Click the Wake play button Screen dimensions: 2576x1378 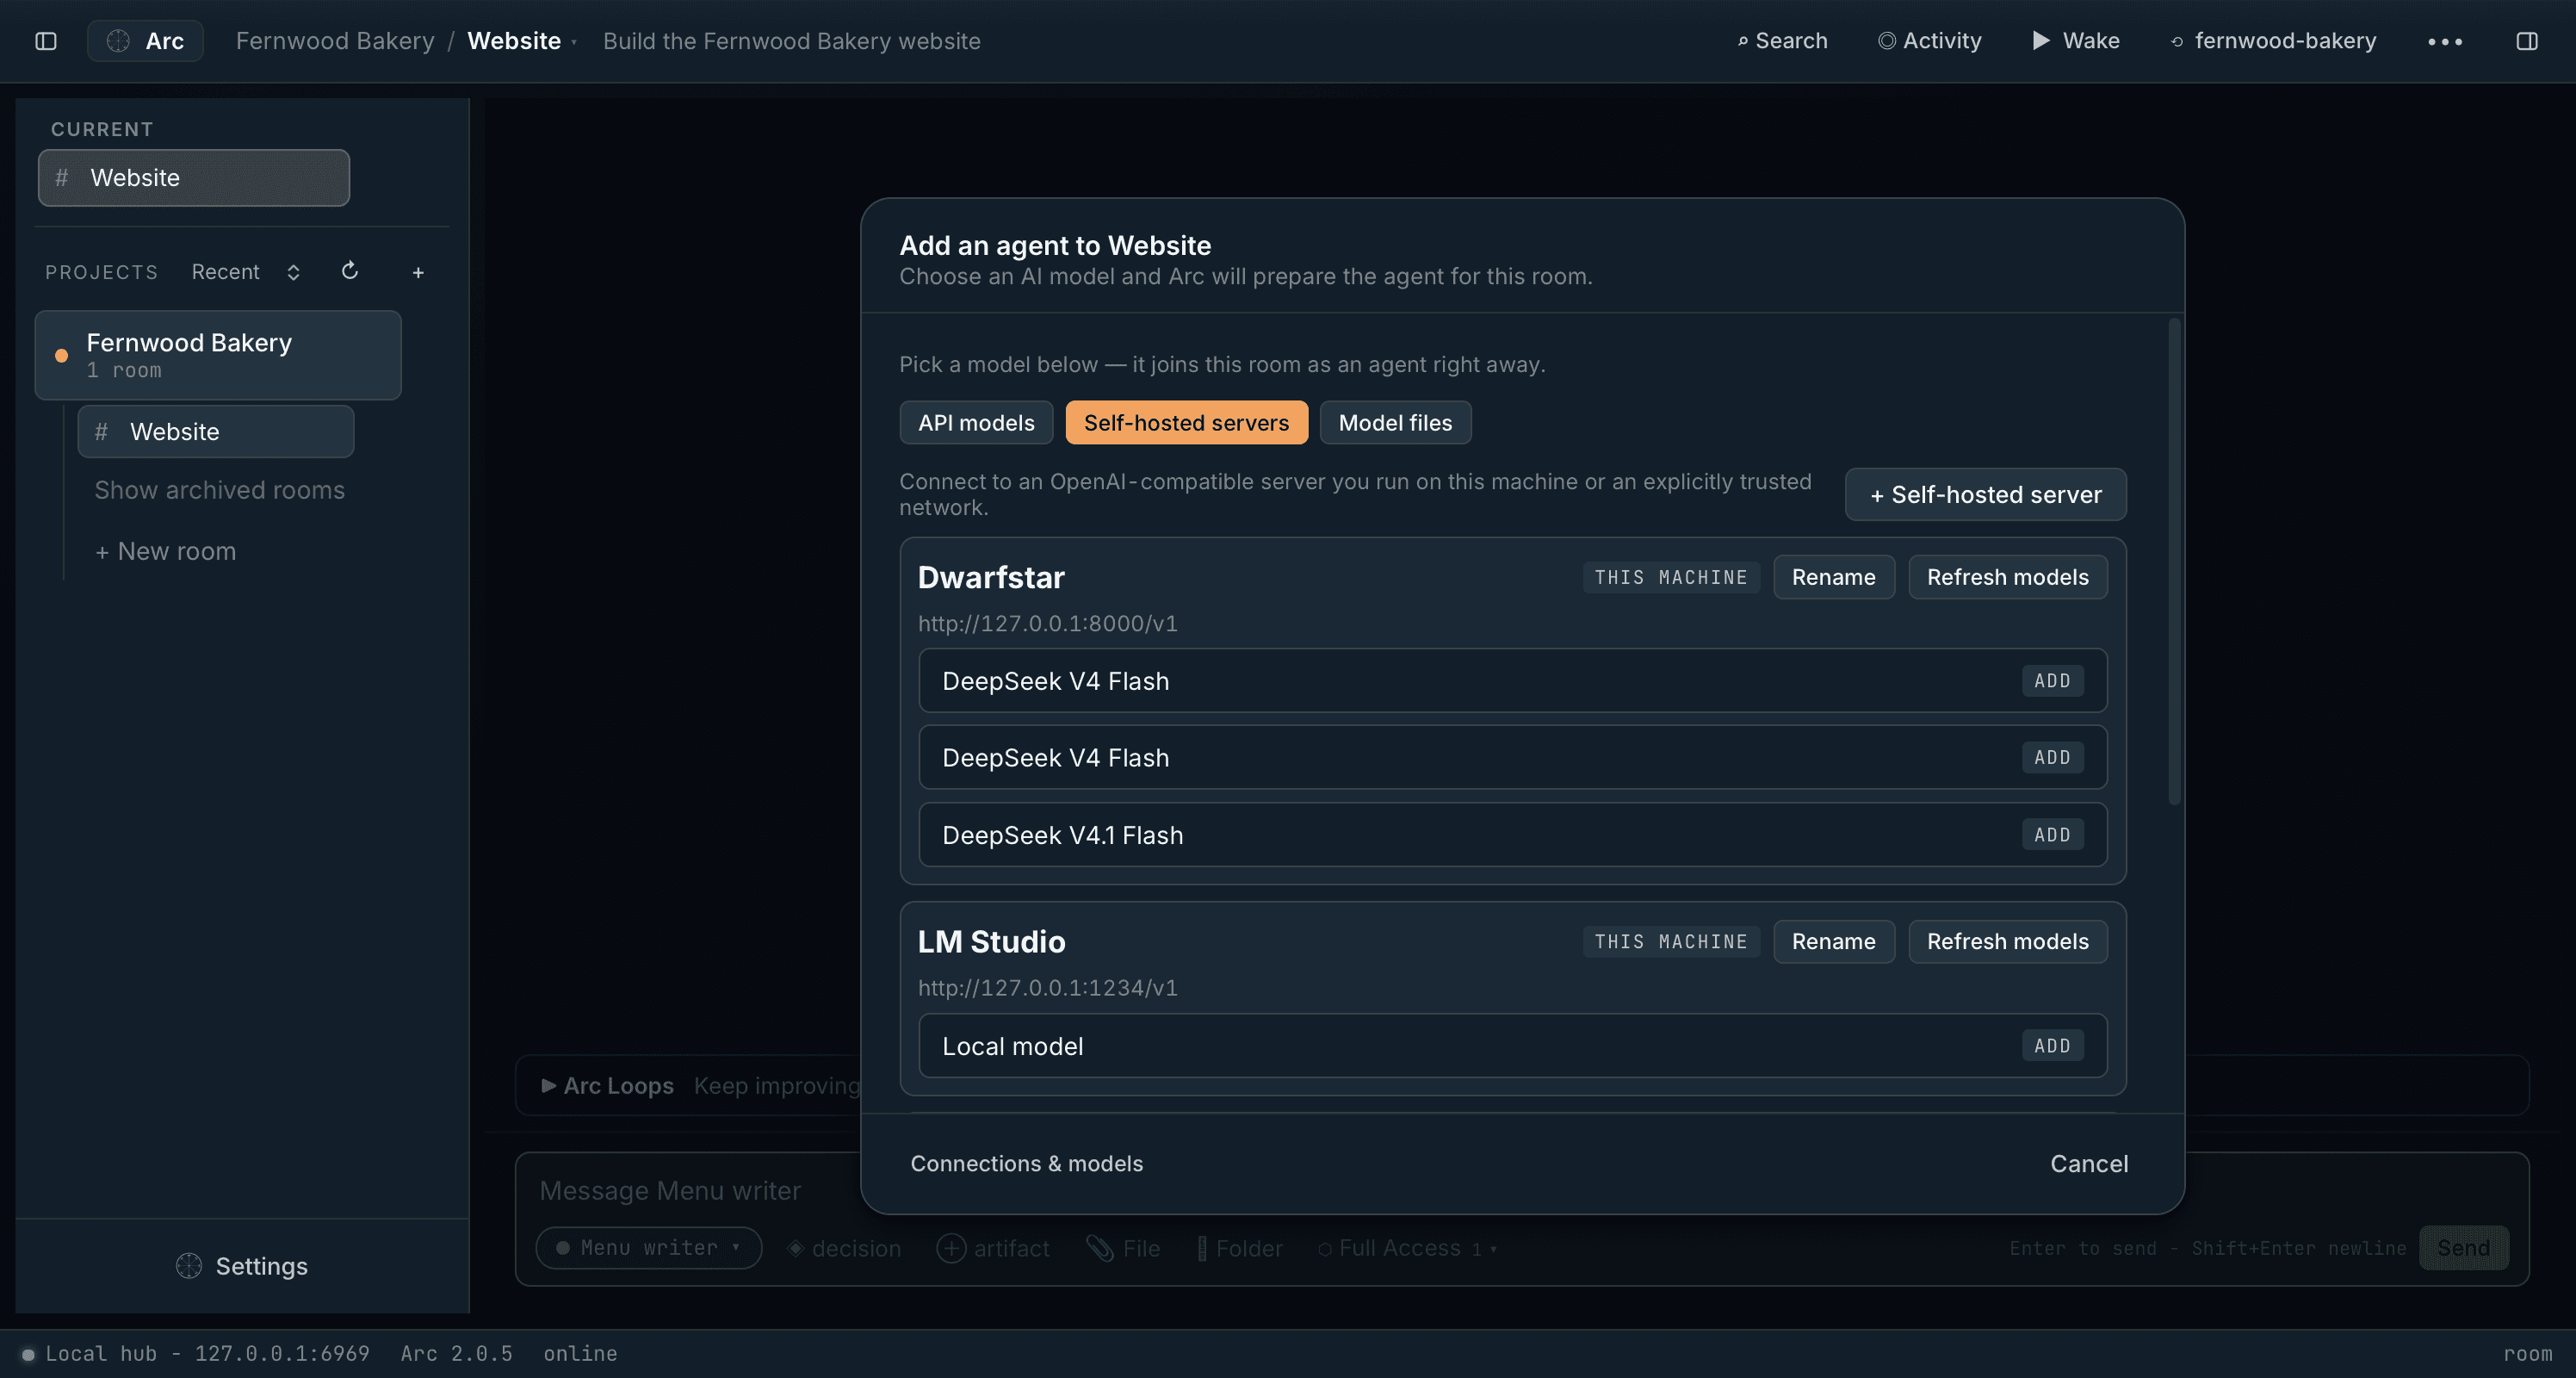[x=2076, y=41]
